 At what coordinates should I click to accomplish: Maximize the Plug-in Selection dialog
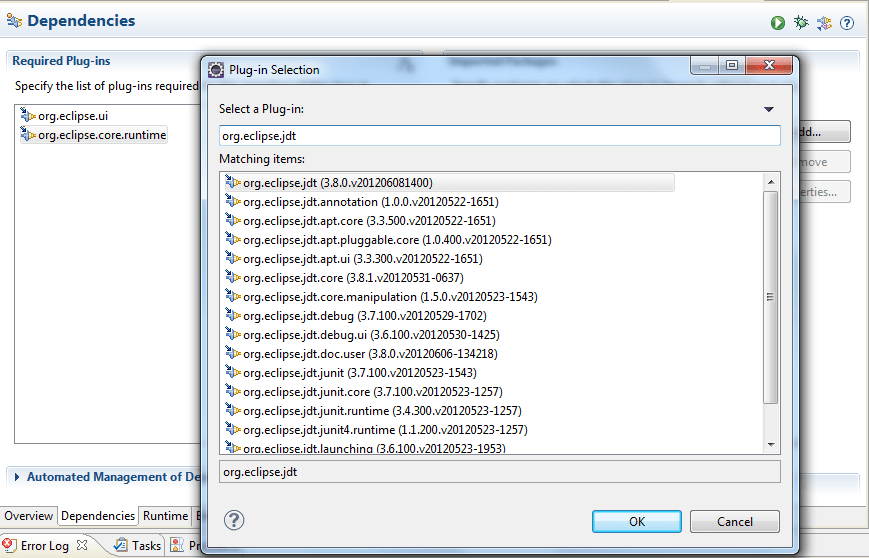pyautogui.click(x=732, y=65)
